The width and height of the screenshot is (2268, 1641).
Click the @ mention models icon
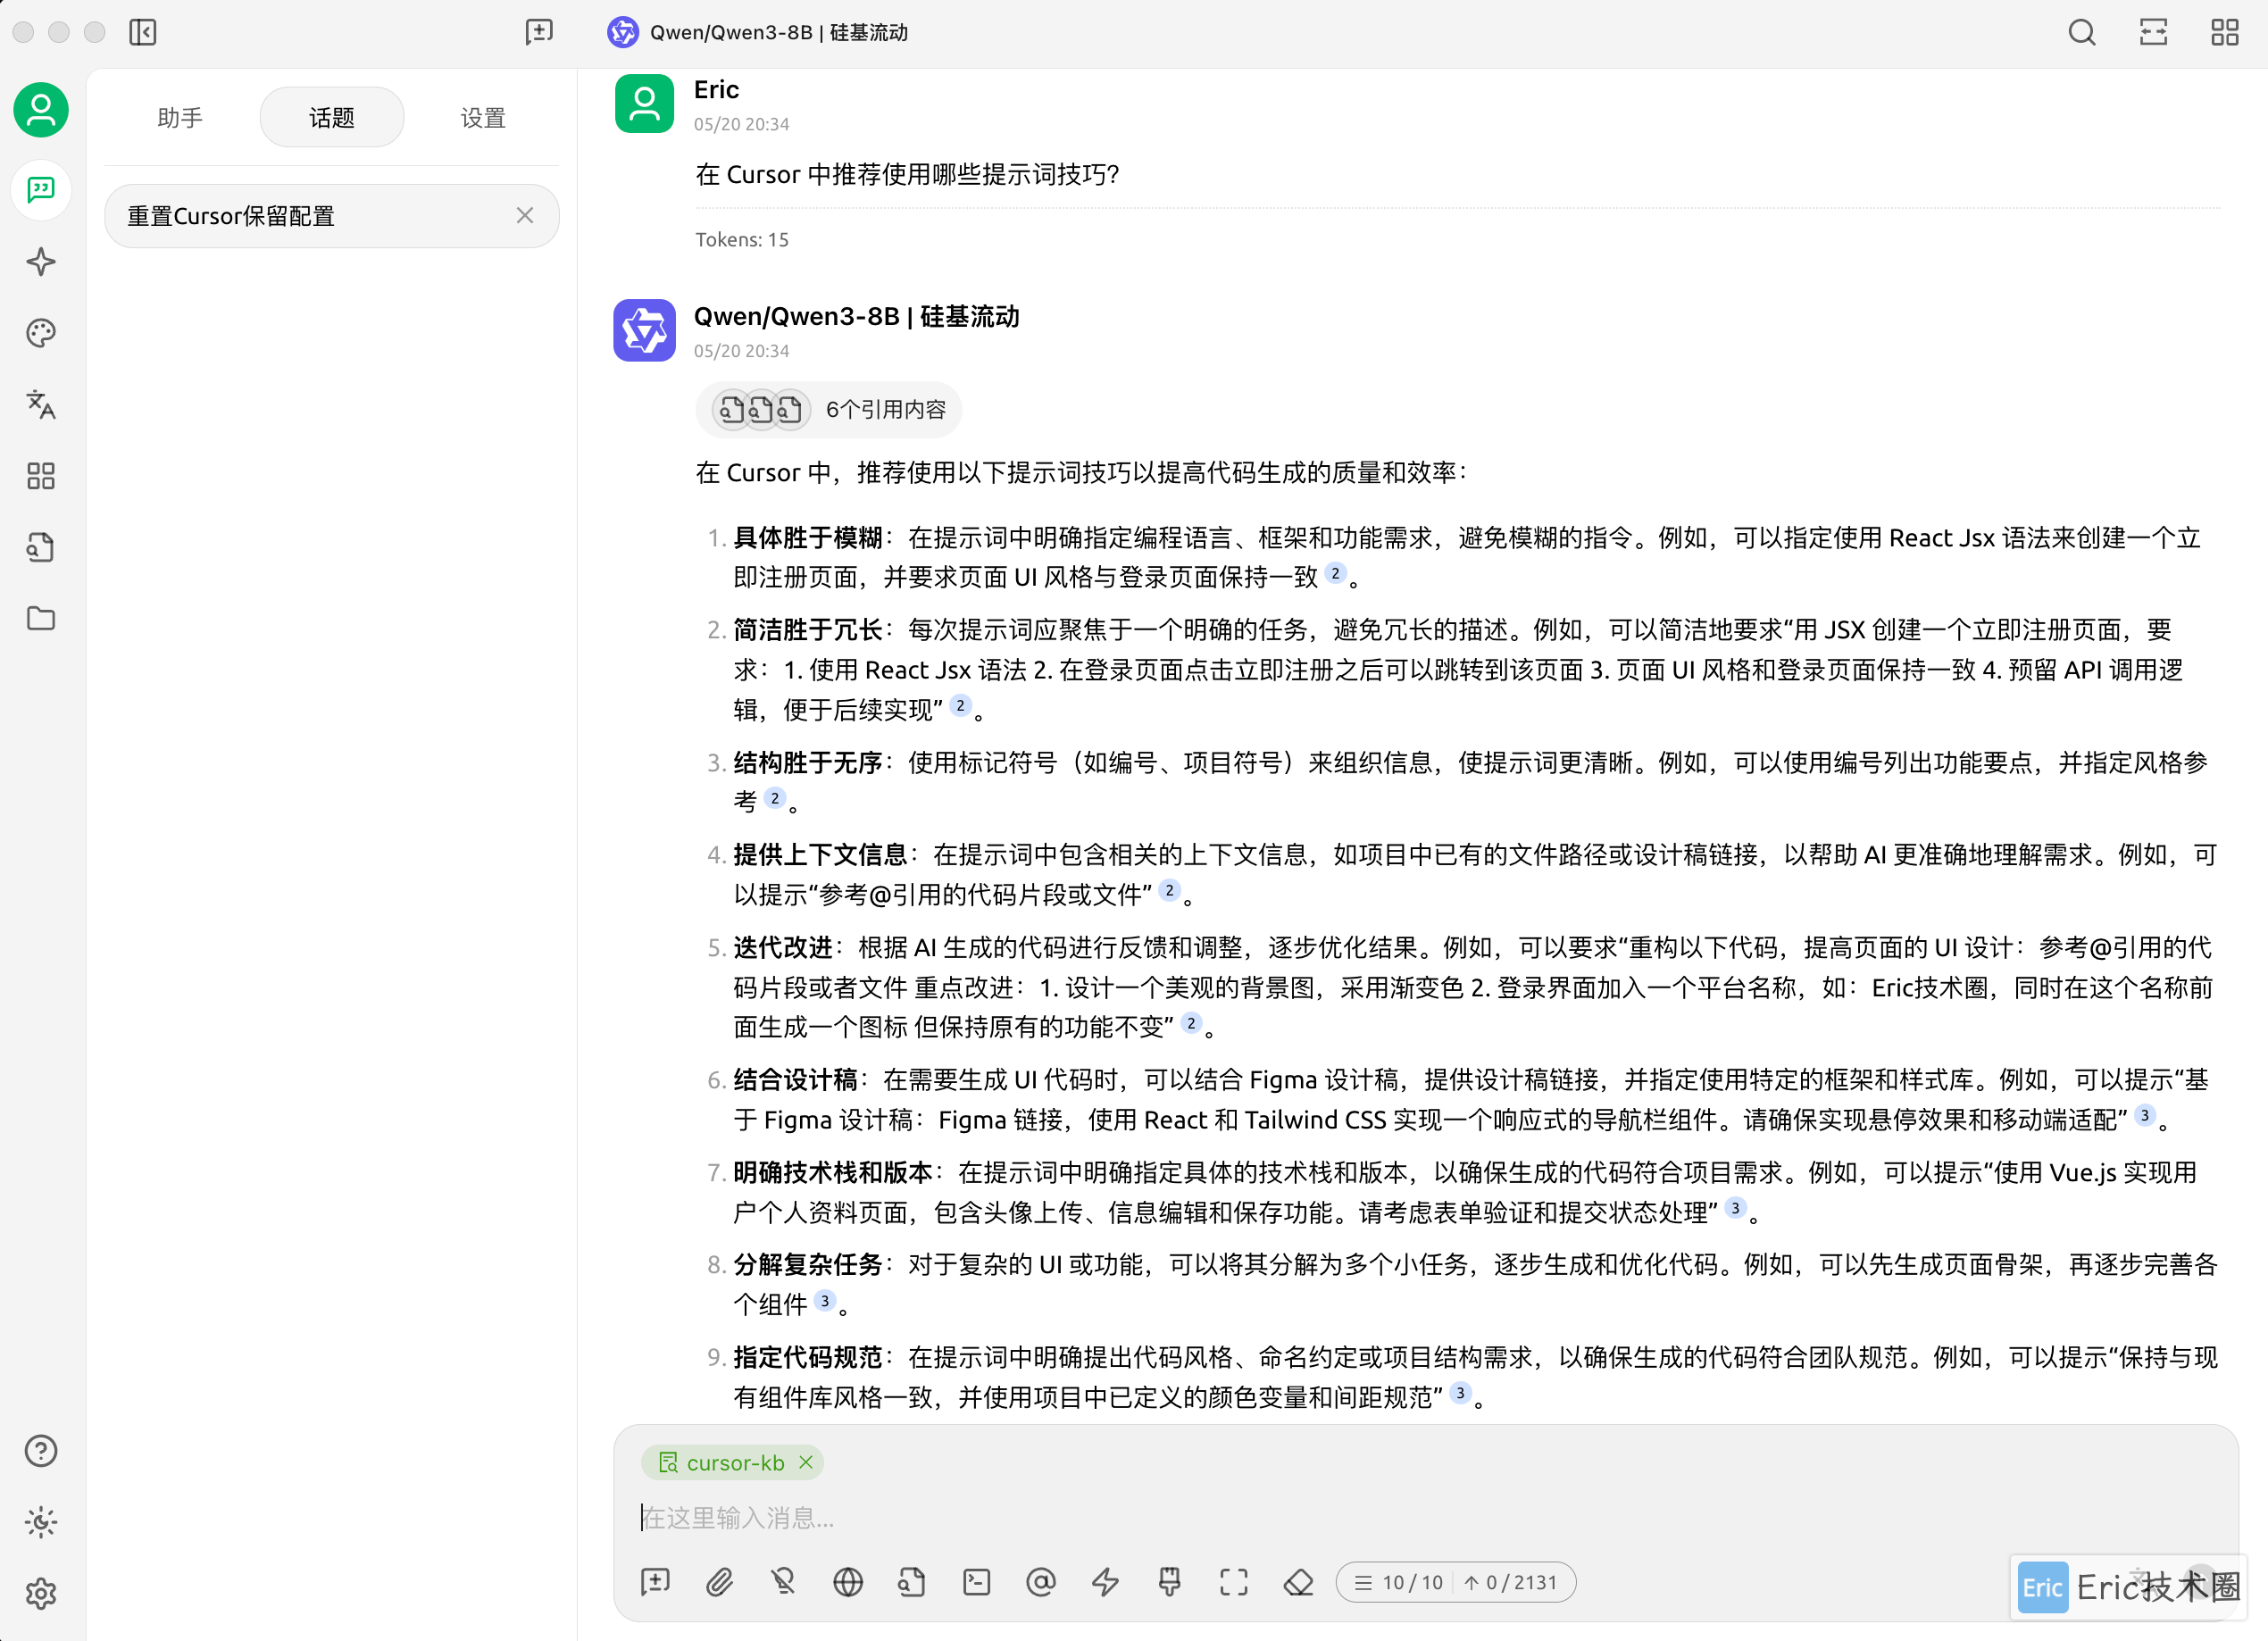[1041, 1582]
